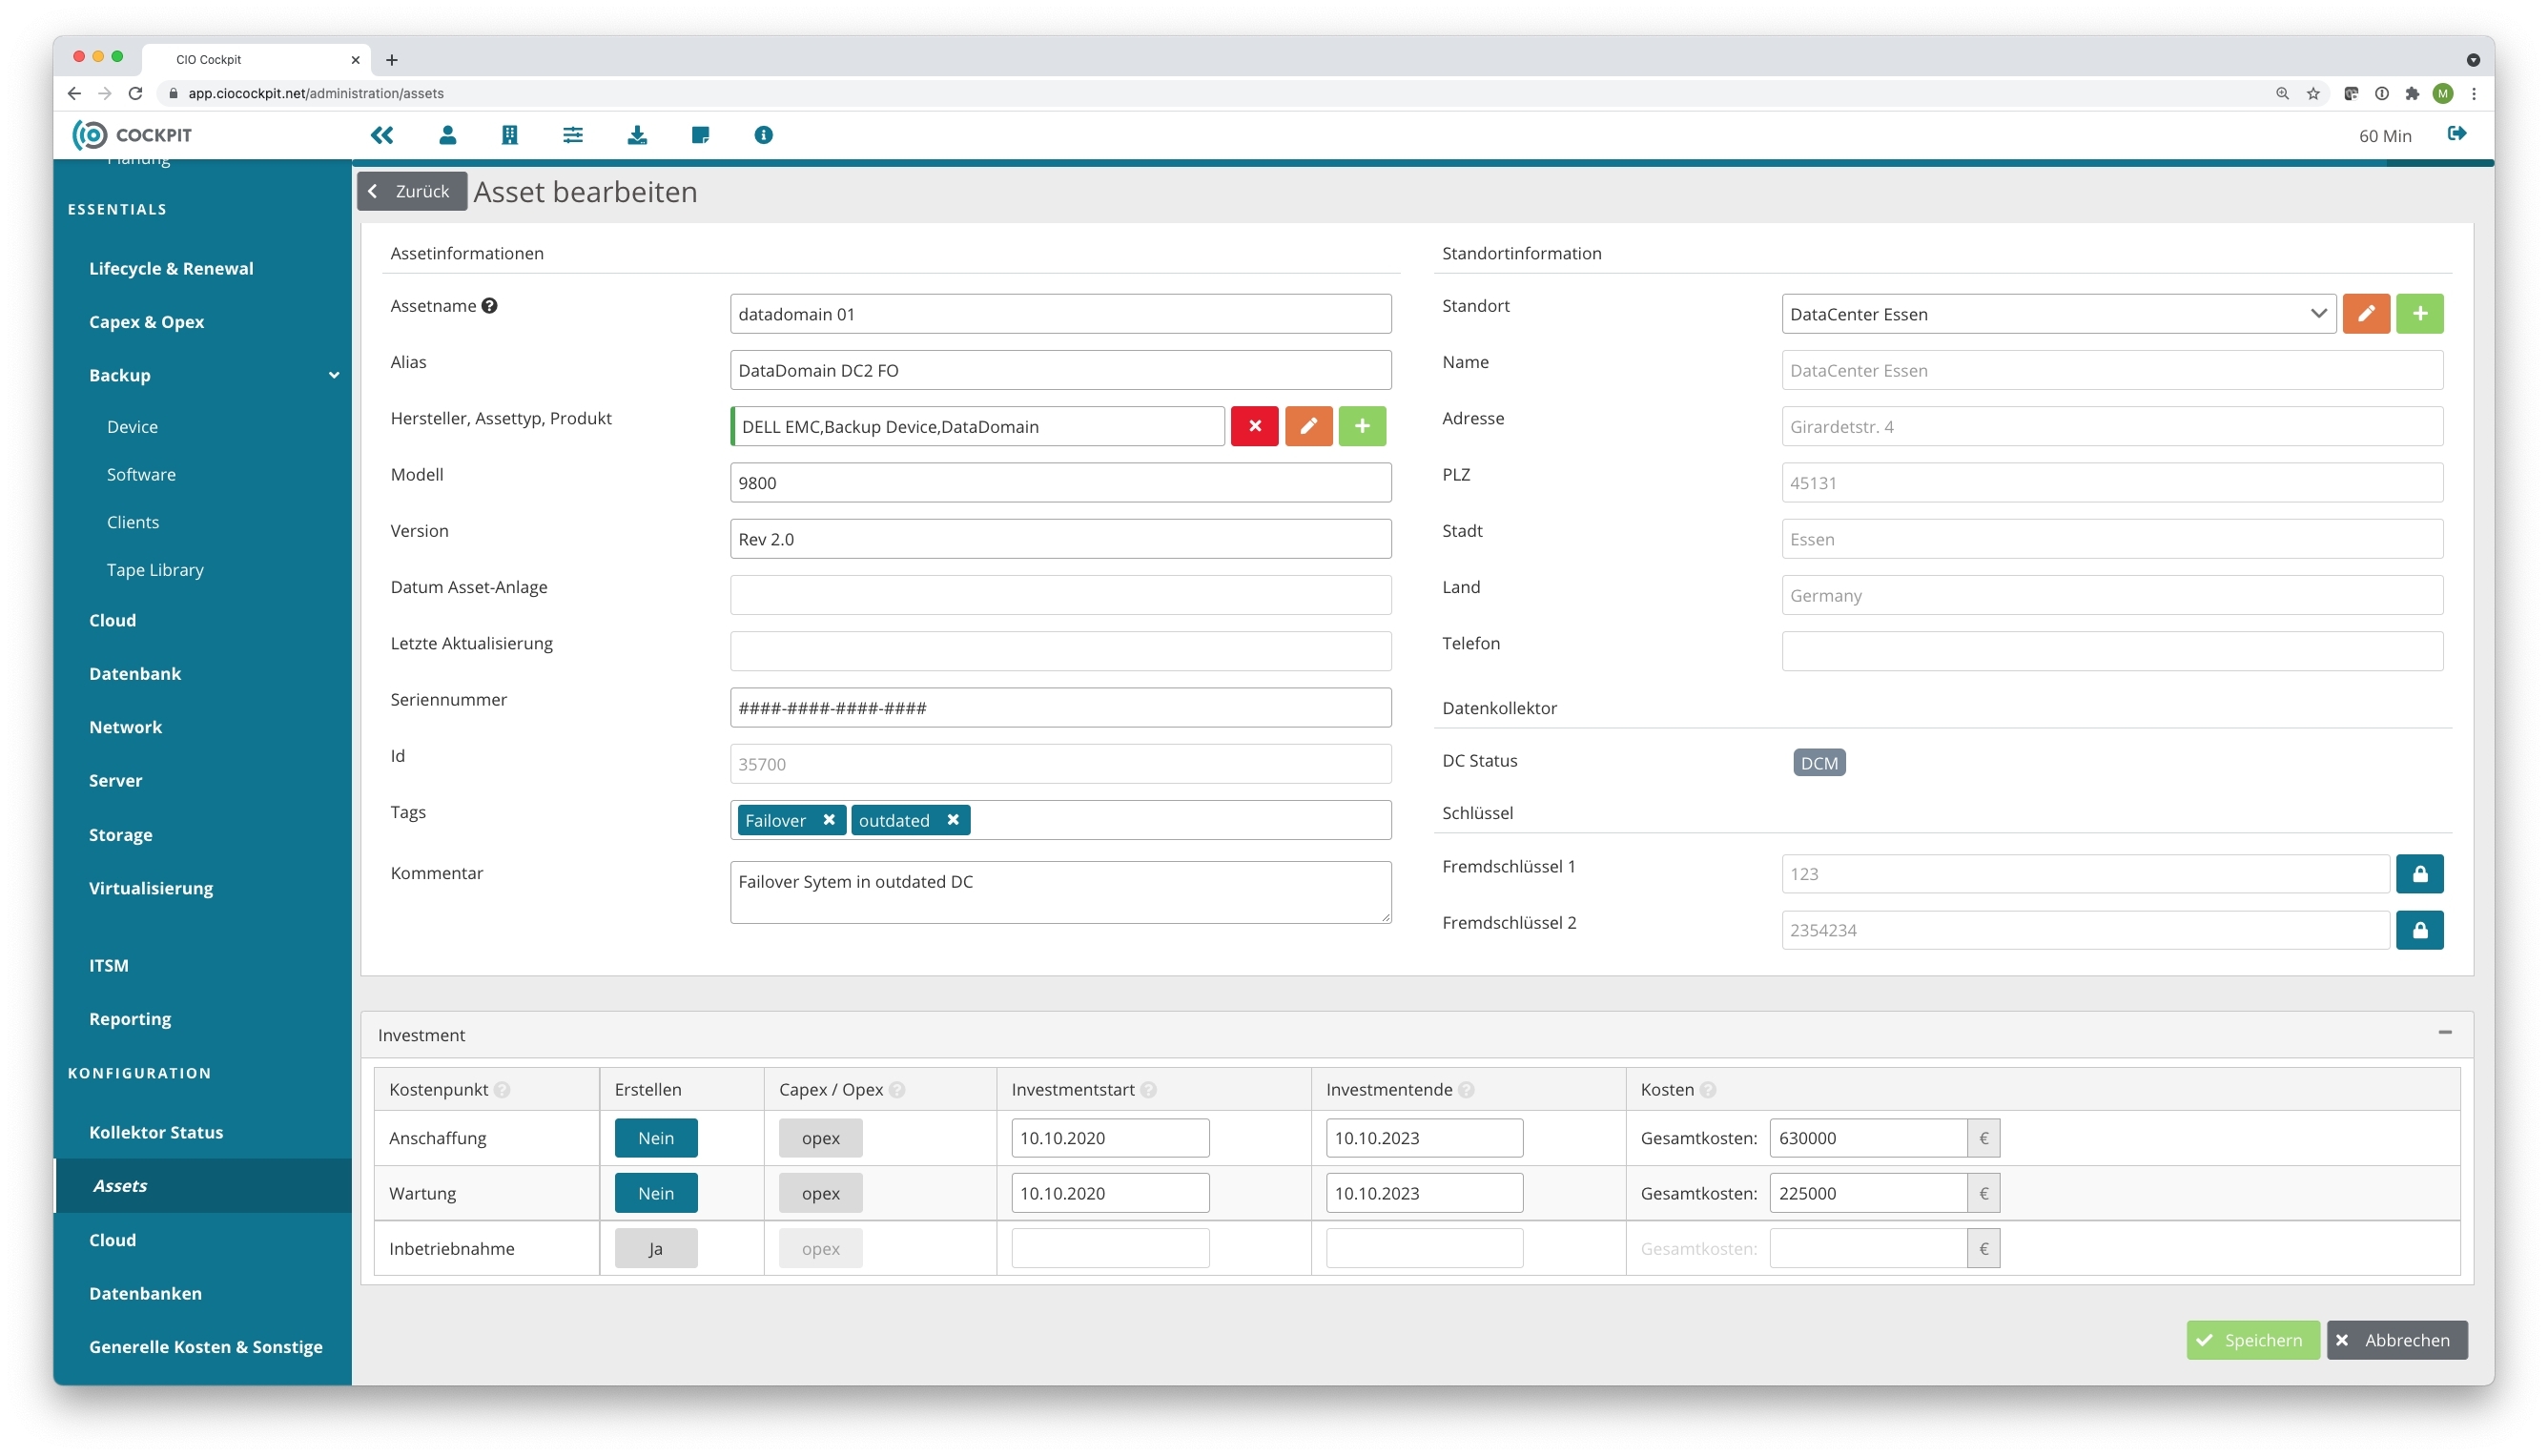Viewport: 2548px width, 1456px height.
Task: Toggle Erstellen Ja for Inbetriebnahme row
Action: click(x=656, y=1248)
